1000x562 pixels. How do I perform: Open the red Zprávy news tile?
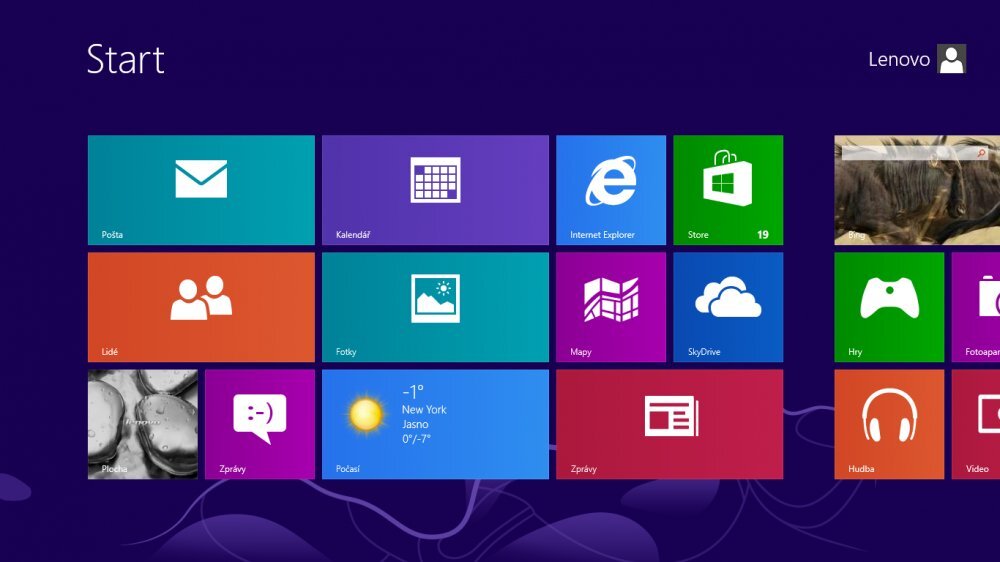670,424
